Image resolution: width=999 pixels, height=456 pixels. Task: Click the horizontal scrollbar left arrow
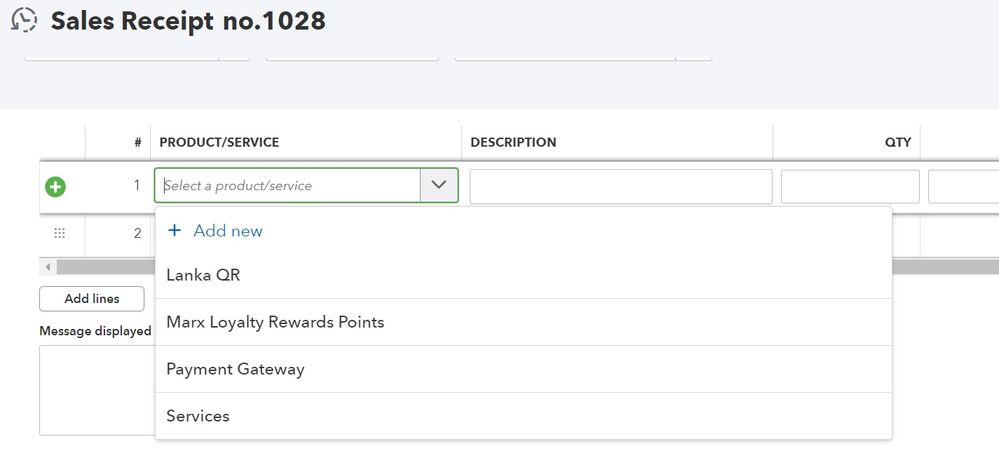[x=48, y=267]
